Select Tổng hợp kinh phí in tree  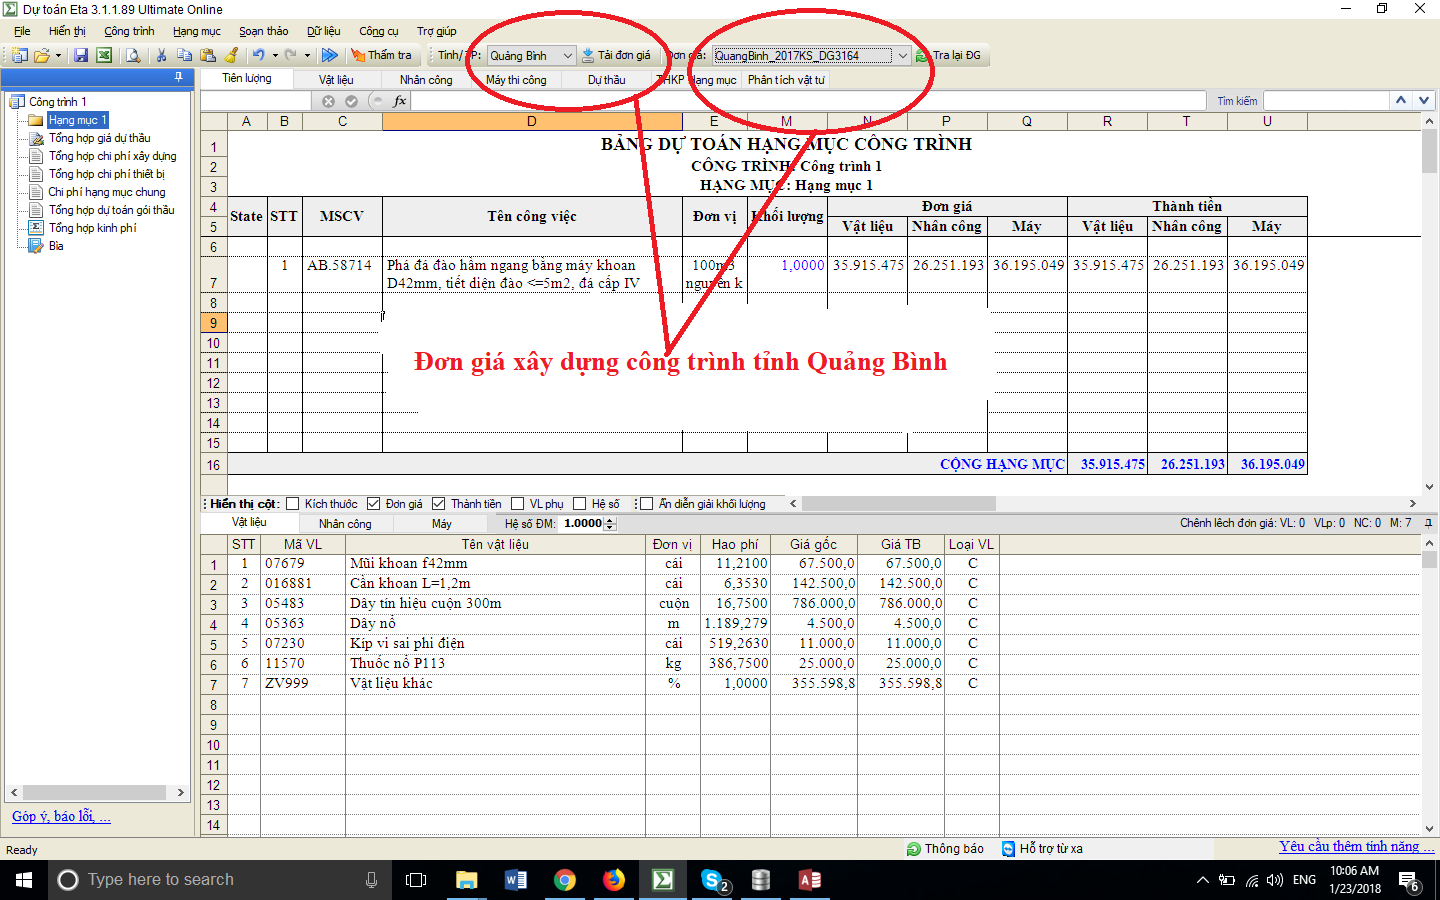coord(92,228)
